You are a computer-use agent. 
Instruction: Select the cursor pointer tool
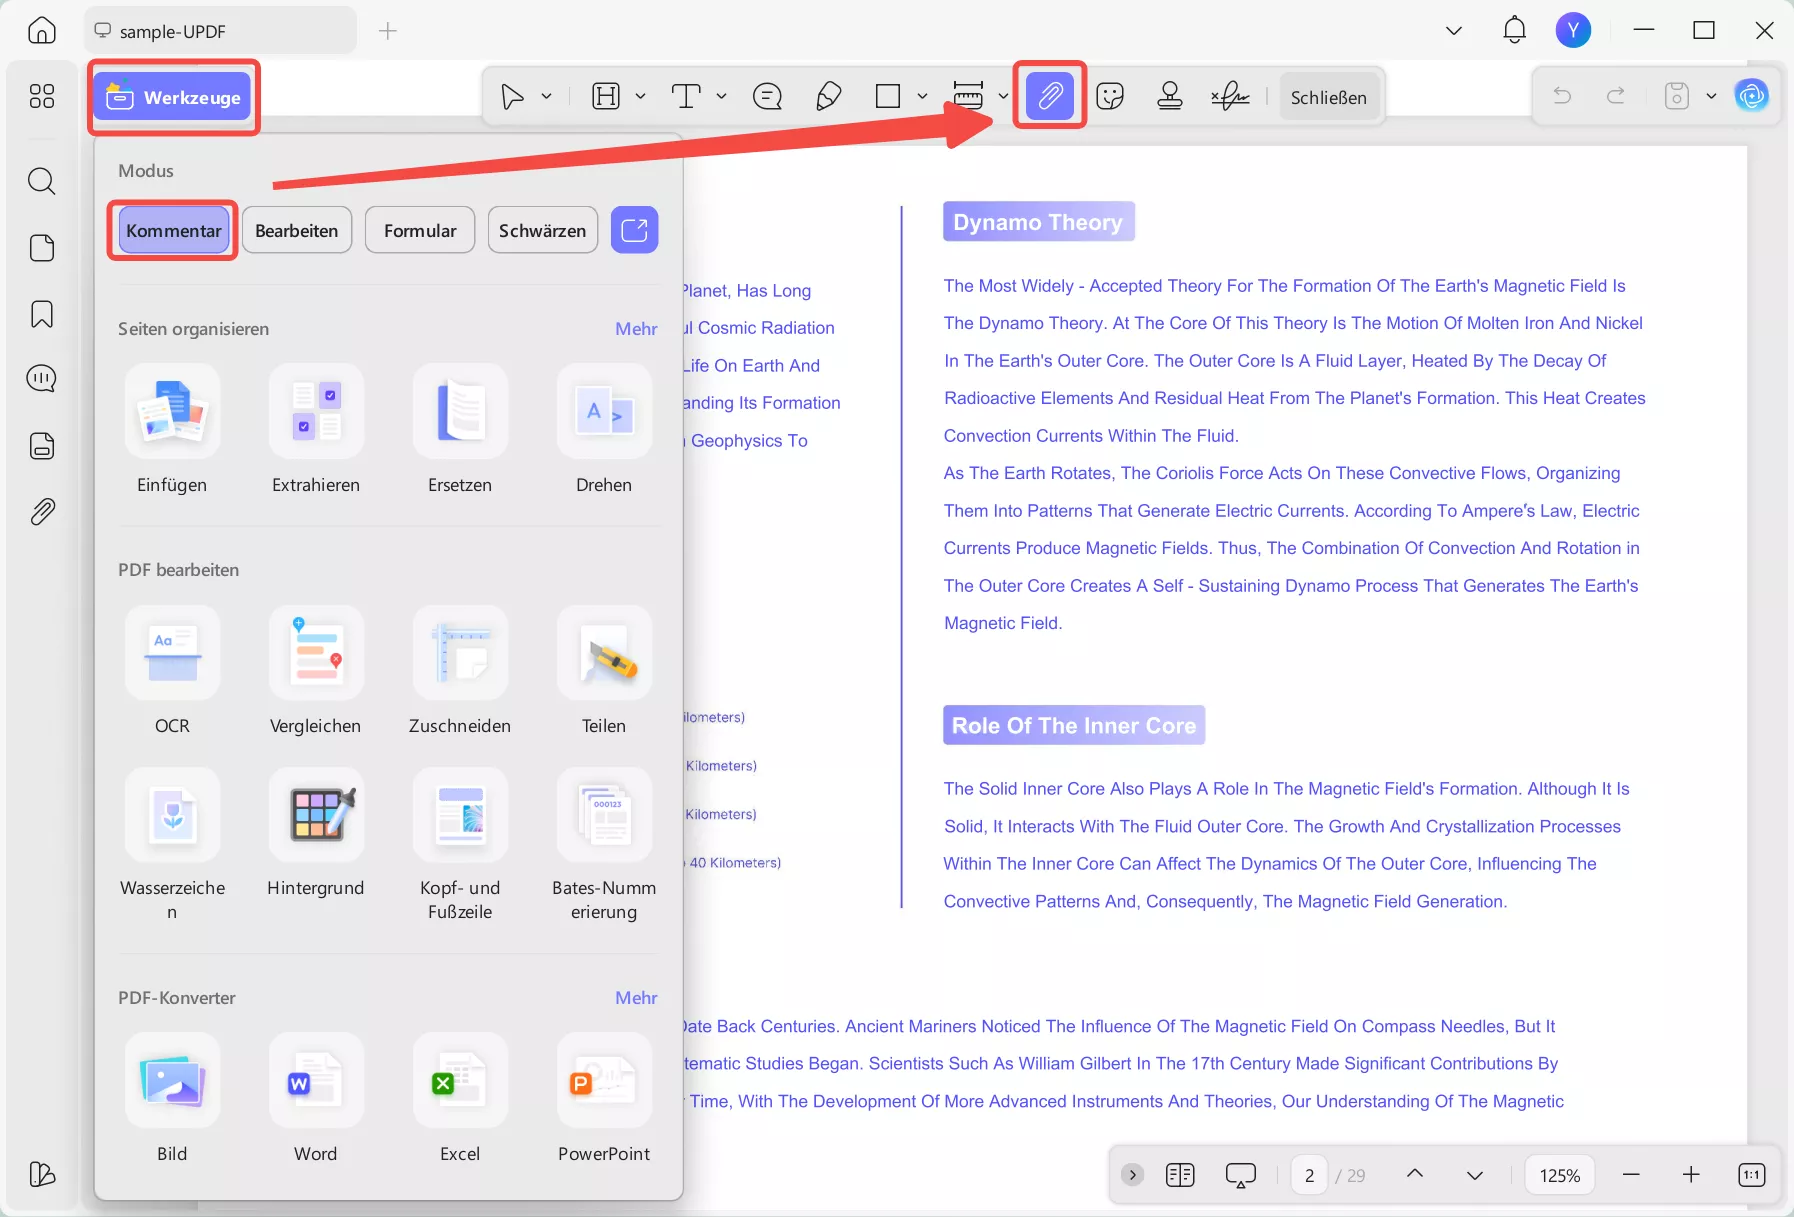pos(512,96)
